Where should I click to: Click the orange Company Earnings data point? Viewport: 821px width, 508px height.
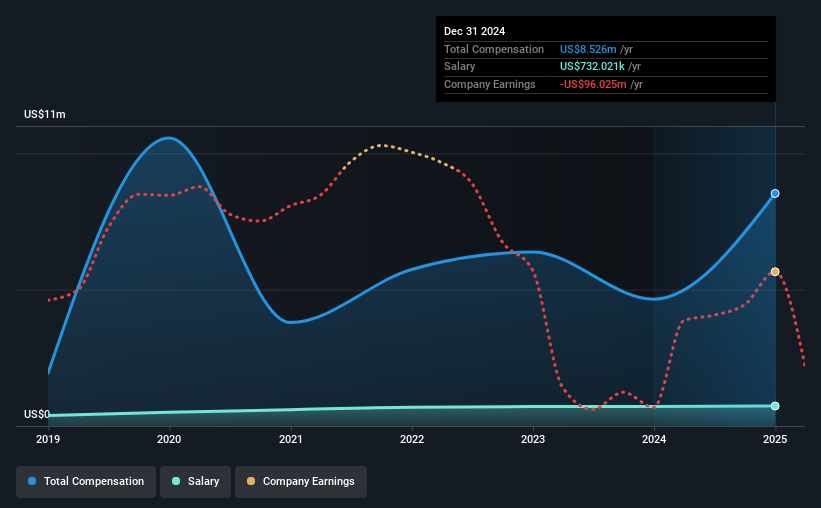pyautogui.click(x=775, y=272)
